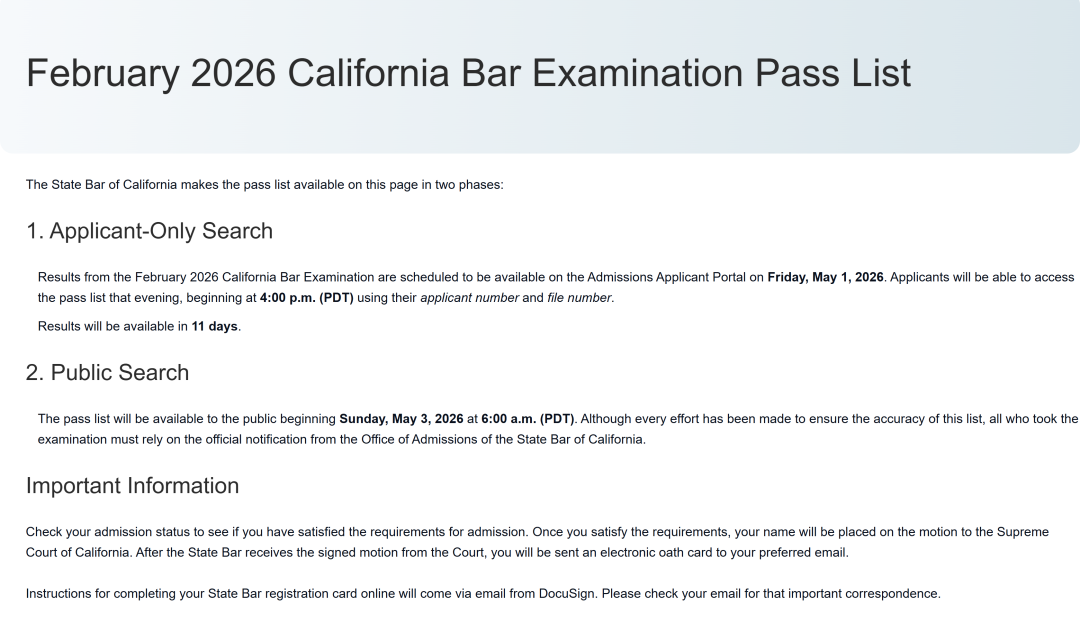This screenshot has height=620, width=1080.
Task: Select the "2. Public Search" heading
Action: tap(107, 373)
